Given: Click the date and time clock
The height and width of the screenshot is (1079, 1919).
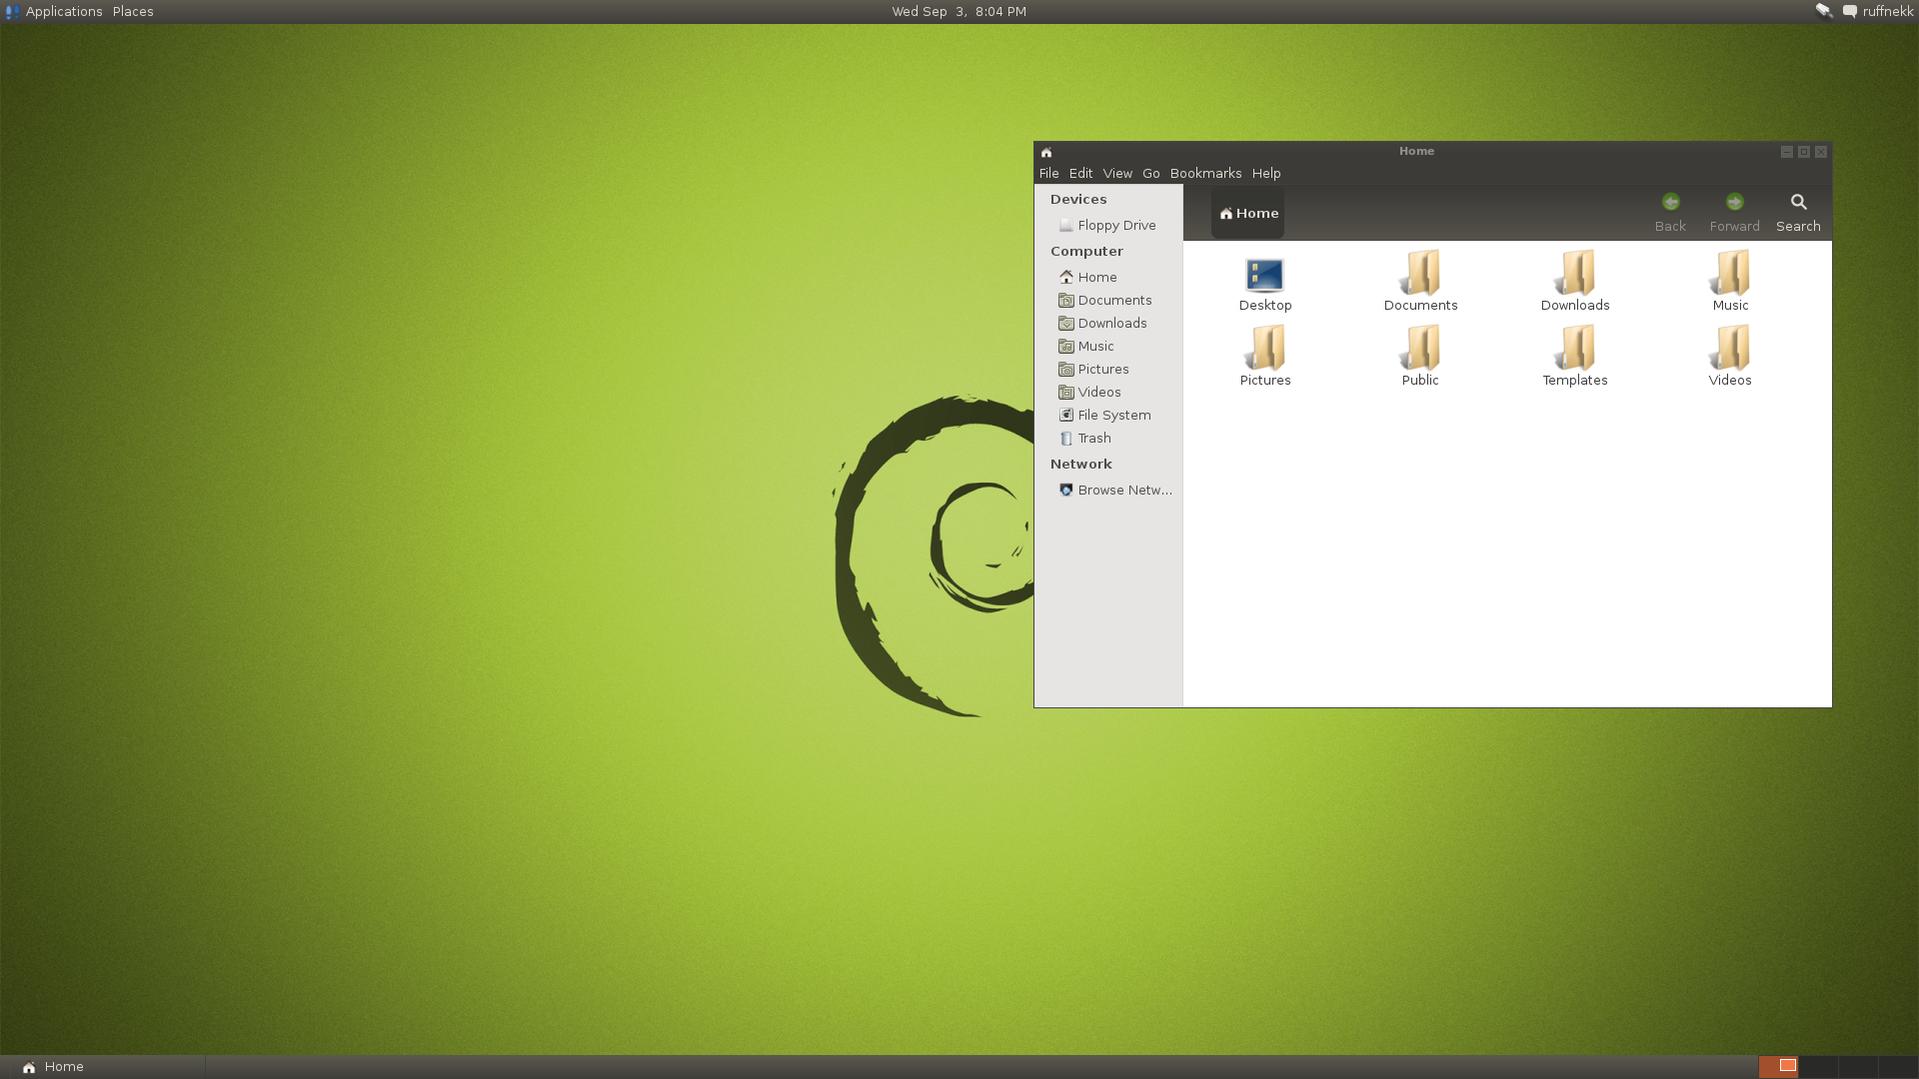Looking at the screenshot, I should click(x=959, y=11).
